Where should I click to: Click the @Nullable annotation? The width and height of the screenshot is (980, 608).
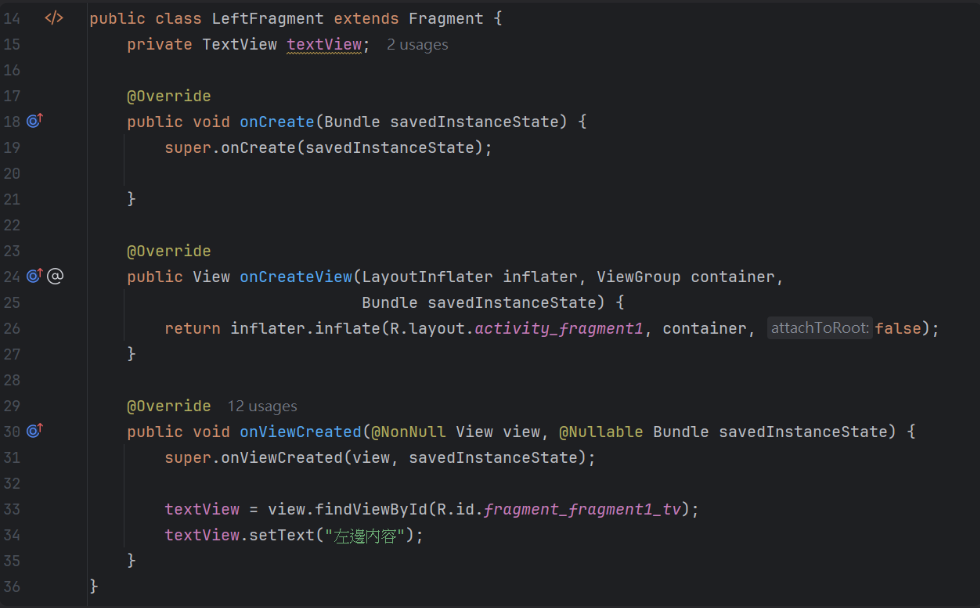pyautogui.click(x=601, y=432)
